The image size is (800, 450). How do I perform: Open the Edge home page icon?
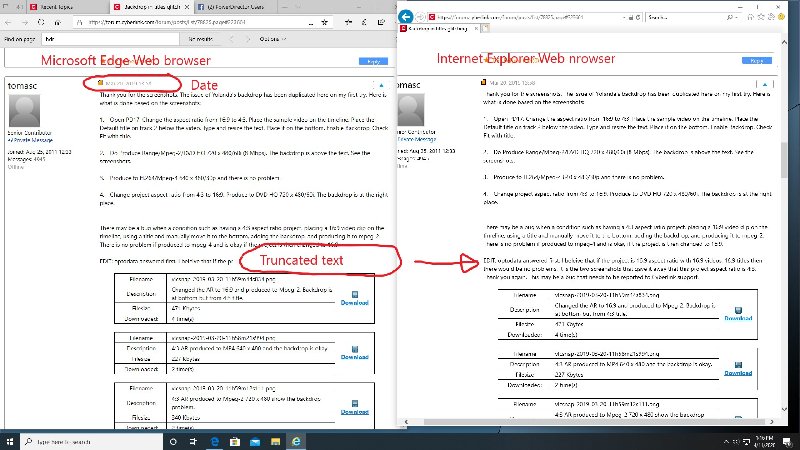click(x=58, y=22)
